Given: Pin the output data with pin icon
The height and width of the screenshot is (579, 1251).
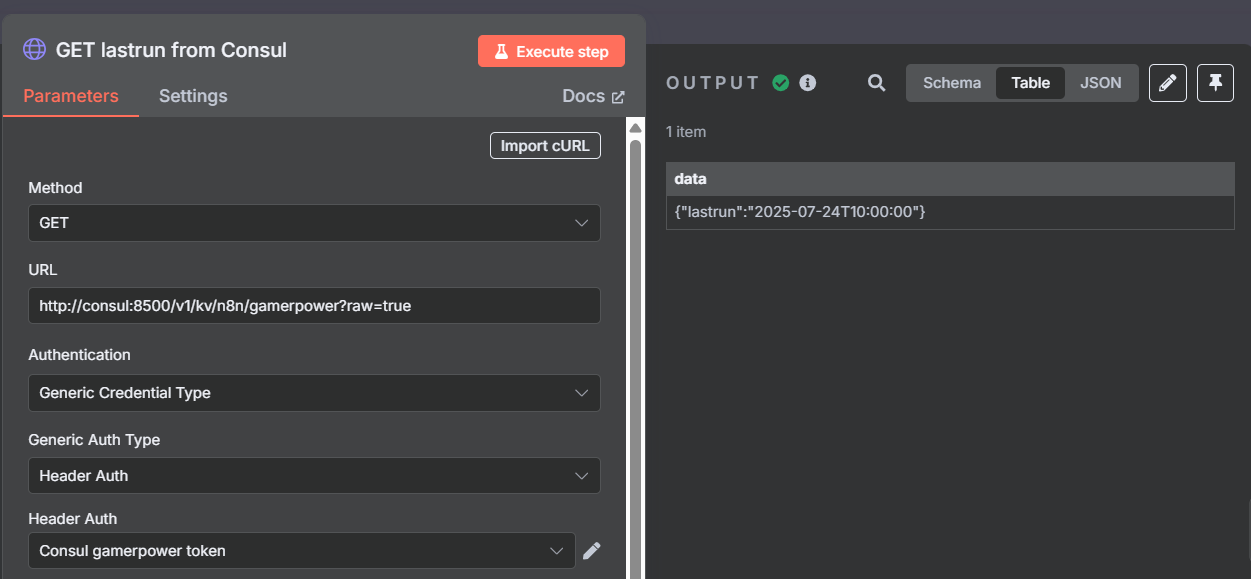Looking at the screenshot, I should pyautogui.click(x=1215, y=83).
